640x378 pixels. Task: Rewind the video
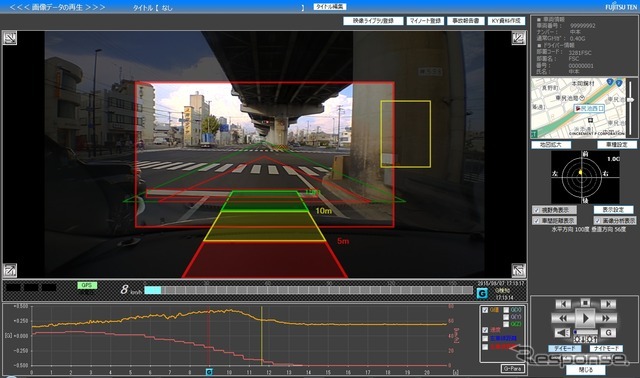[x=563, y=318]
